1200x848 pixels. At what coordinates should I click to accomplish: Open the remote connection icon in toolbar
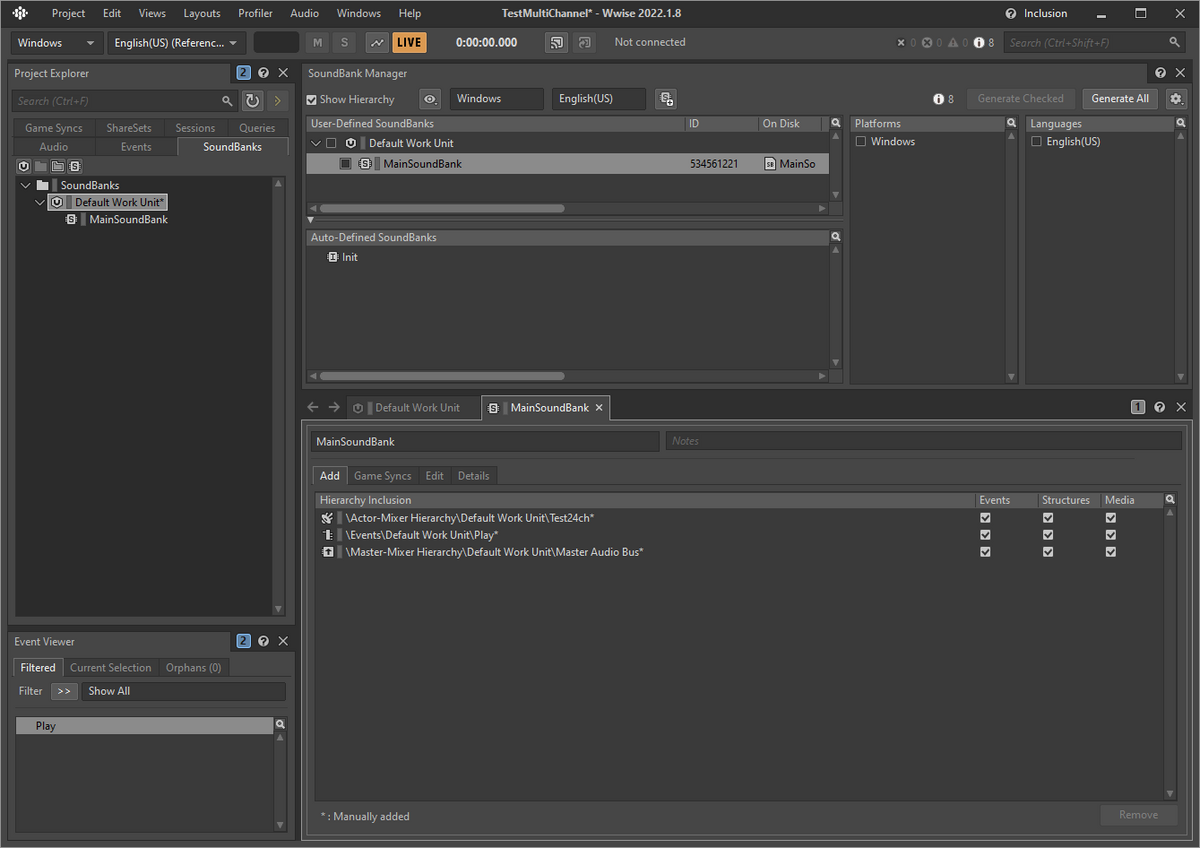(x=557, y=43)
